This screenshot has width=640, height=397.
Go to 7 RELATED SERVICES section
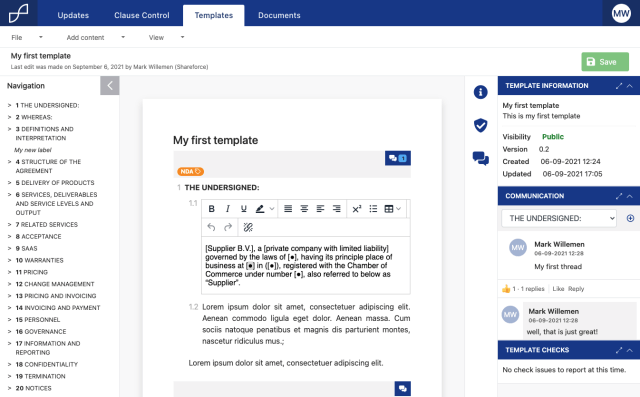47,224
